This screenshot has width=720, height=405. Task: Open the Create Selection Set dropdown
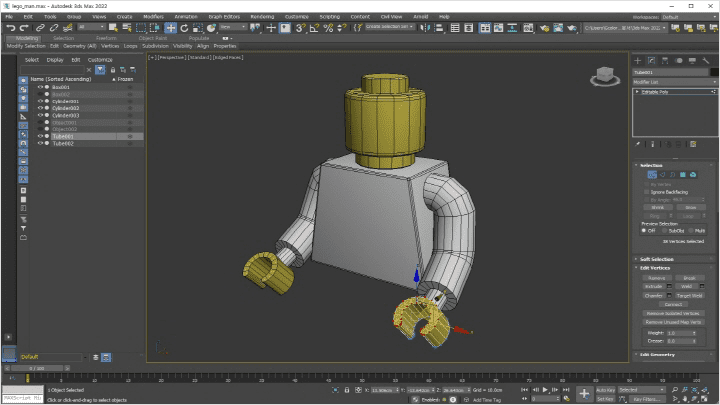[390, 27]
